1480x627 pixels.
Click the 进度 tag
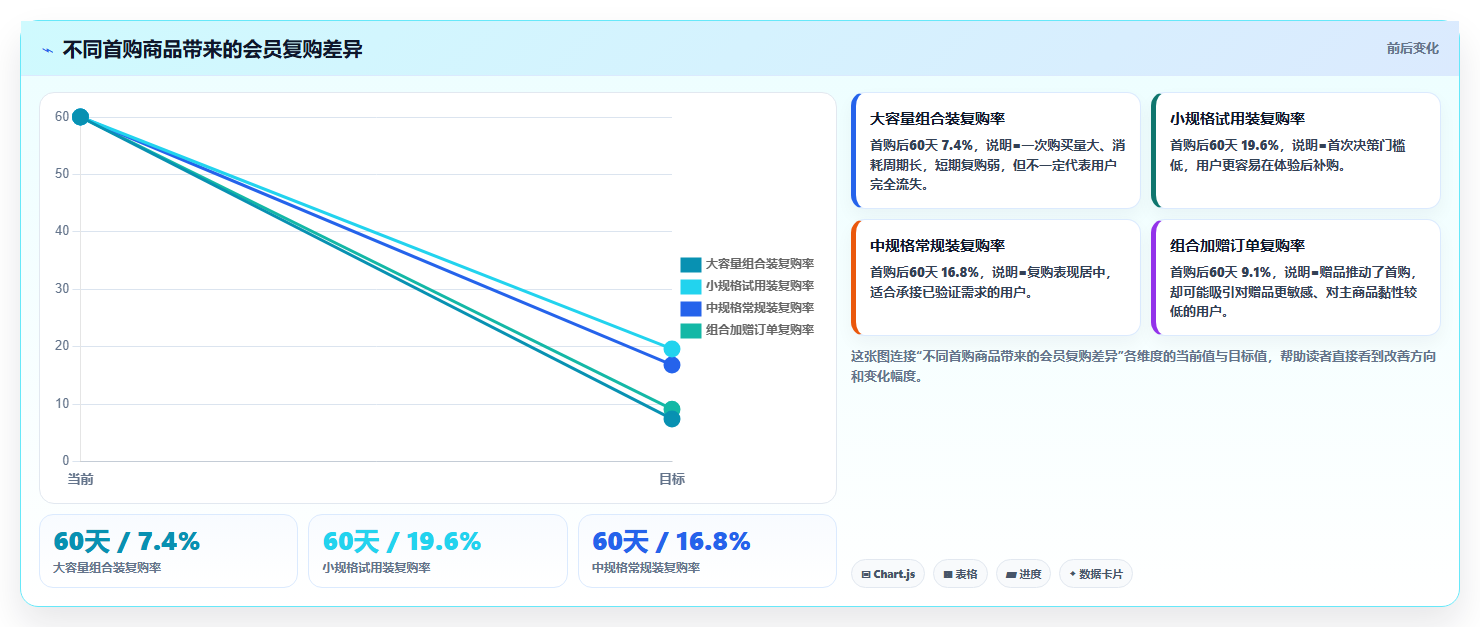pyautogui.click(x=1023, y=574)
